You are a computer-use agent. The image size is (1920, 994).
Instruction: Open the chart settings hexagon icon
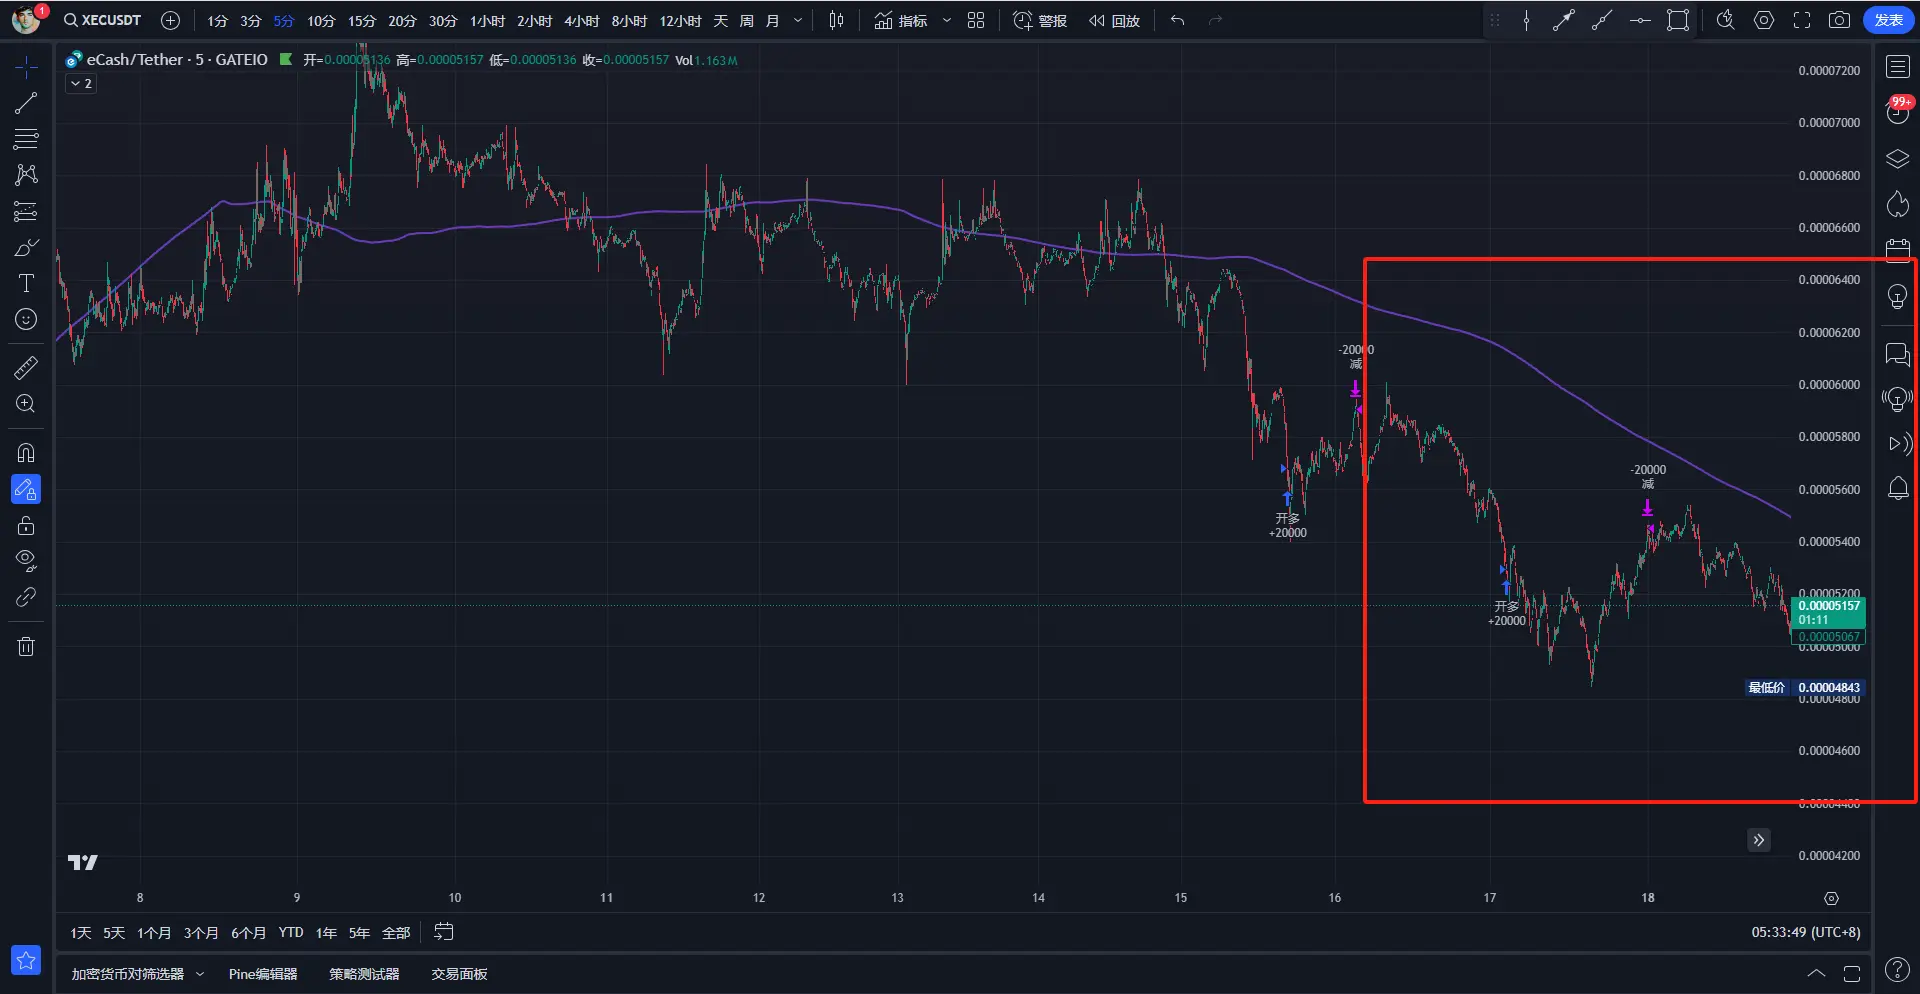[x=1764, y=21]
